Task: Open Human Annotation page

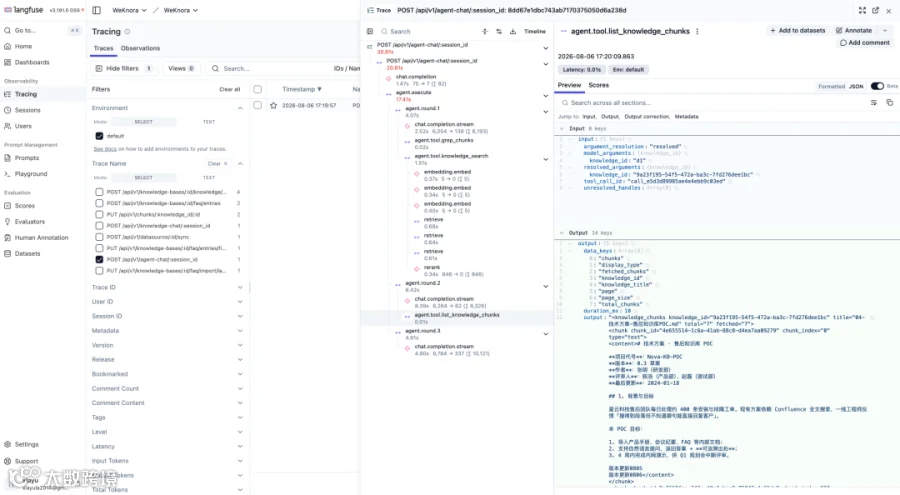Action: coord(41,238)
